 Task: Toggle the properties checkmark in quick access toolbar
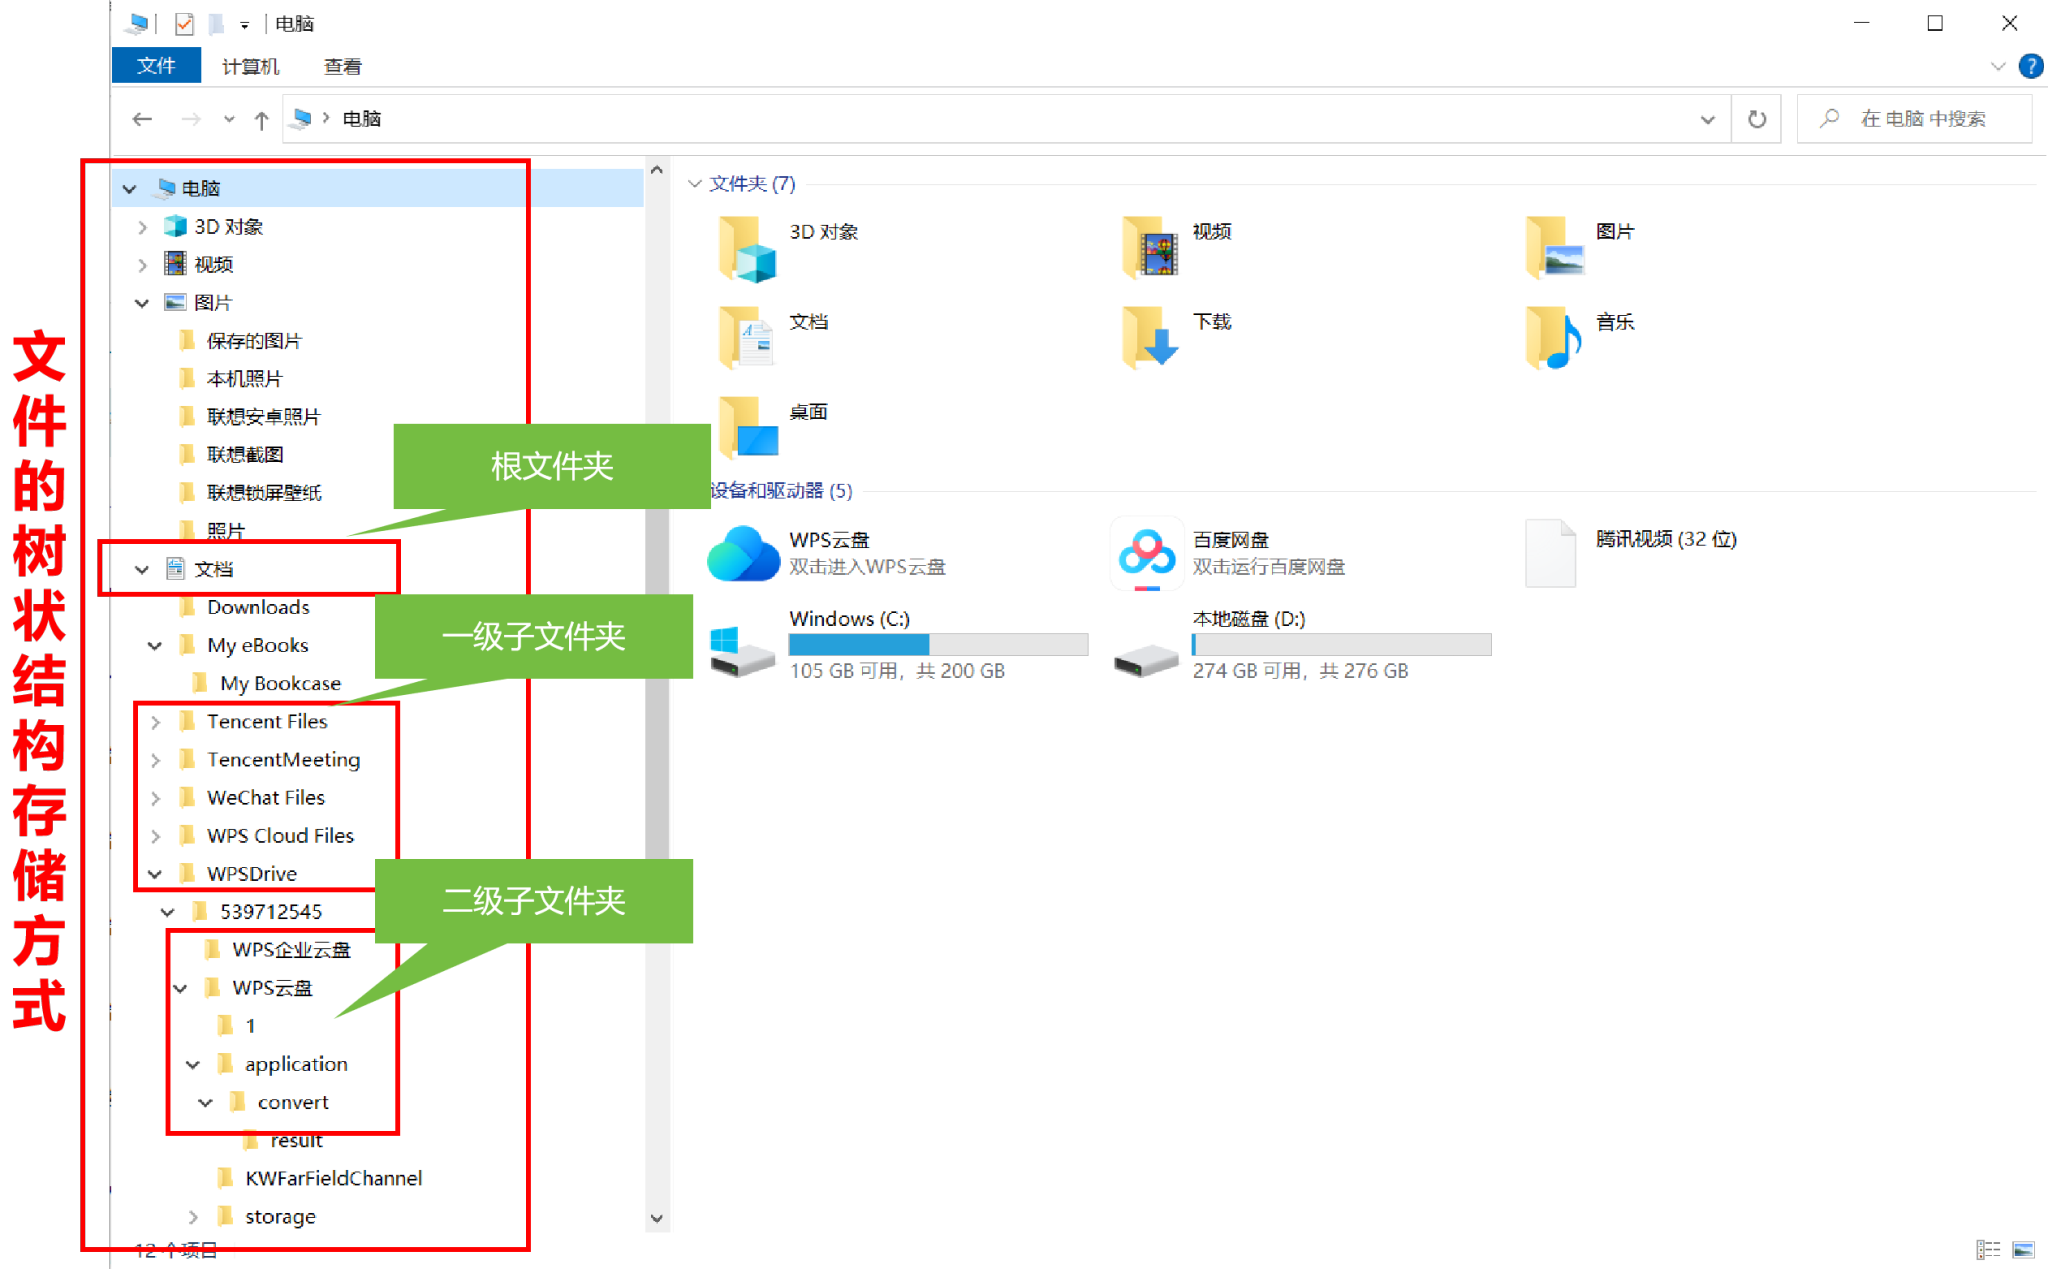click(x=184, y=23)
